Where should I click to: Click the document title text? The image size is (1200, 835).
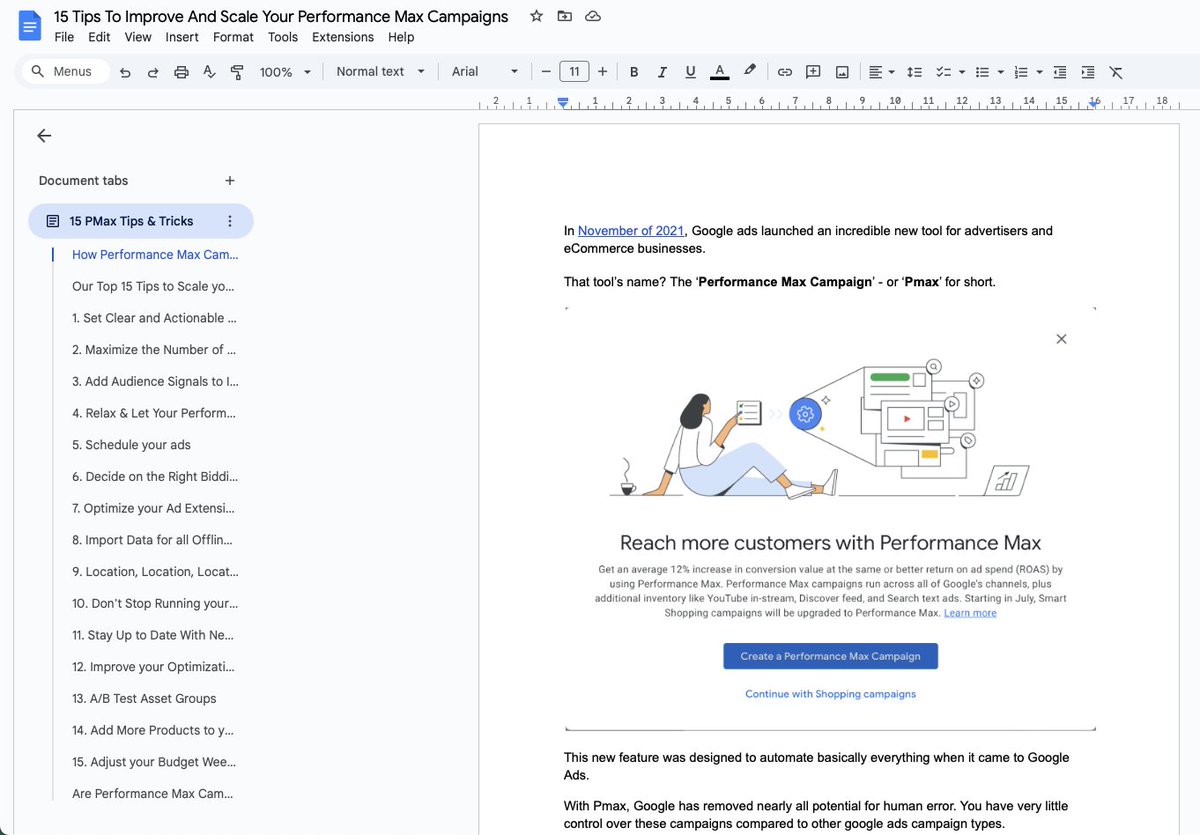click(281, 16)
